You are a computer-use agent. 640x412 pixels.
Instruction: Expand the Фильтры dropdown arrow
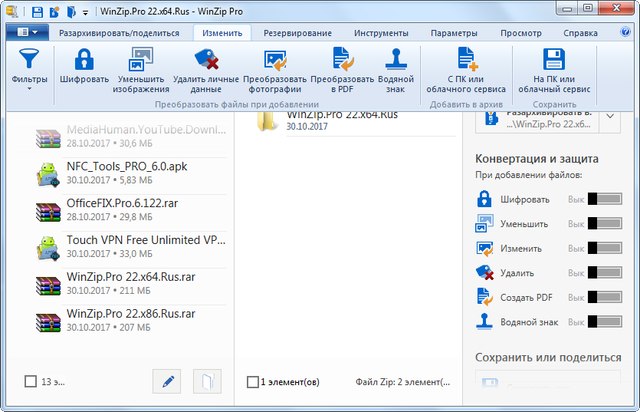pyautogui.click(x=29, y=89)
